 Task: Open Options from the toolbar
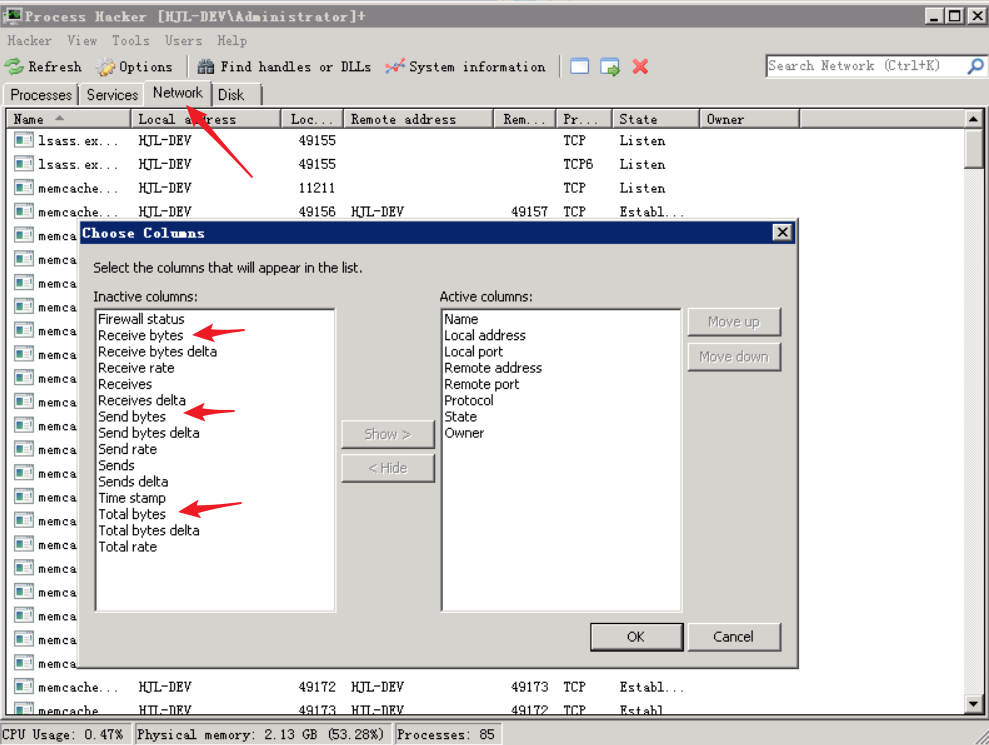pyautogui.click(x=134, y=67)
